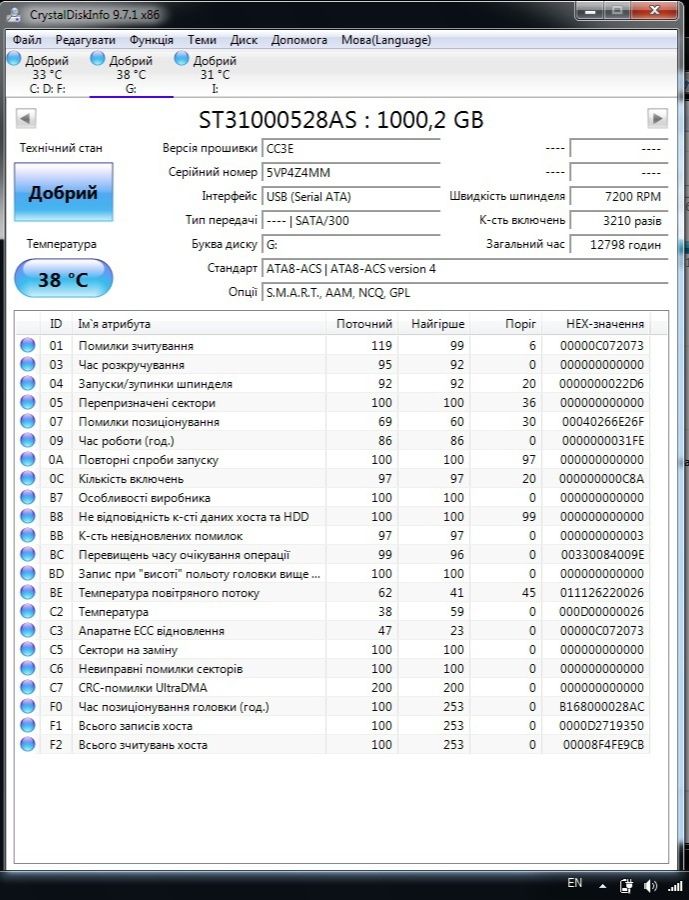The image size is (689, 900).
Task: Click the interface field USB (Serial ATA)
Action: coord(351,197)
